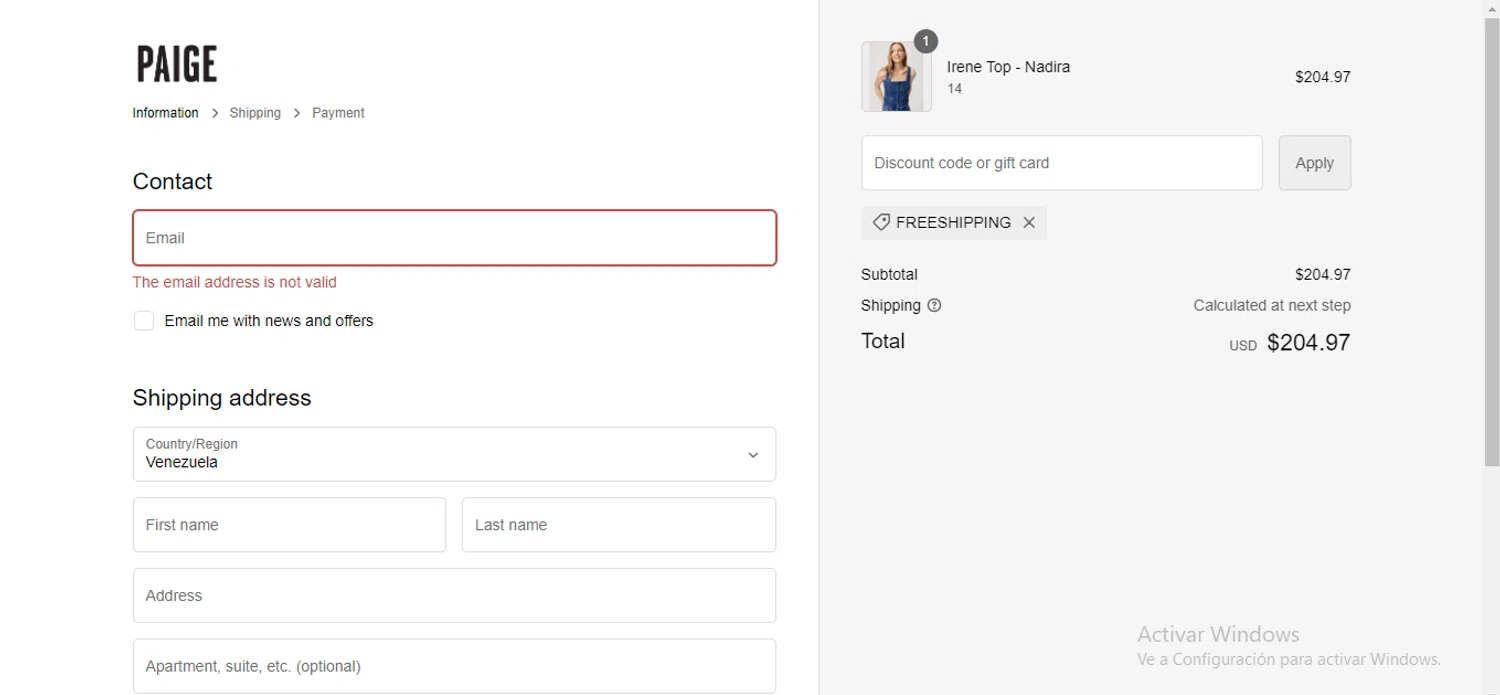Select the Subtotal label
This screenshot has width=1500, height=695.
[889, 274]
